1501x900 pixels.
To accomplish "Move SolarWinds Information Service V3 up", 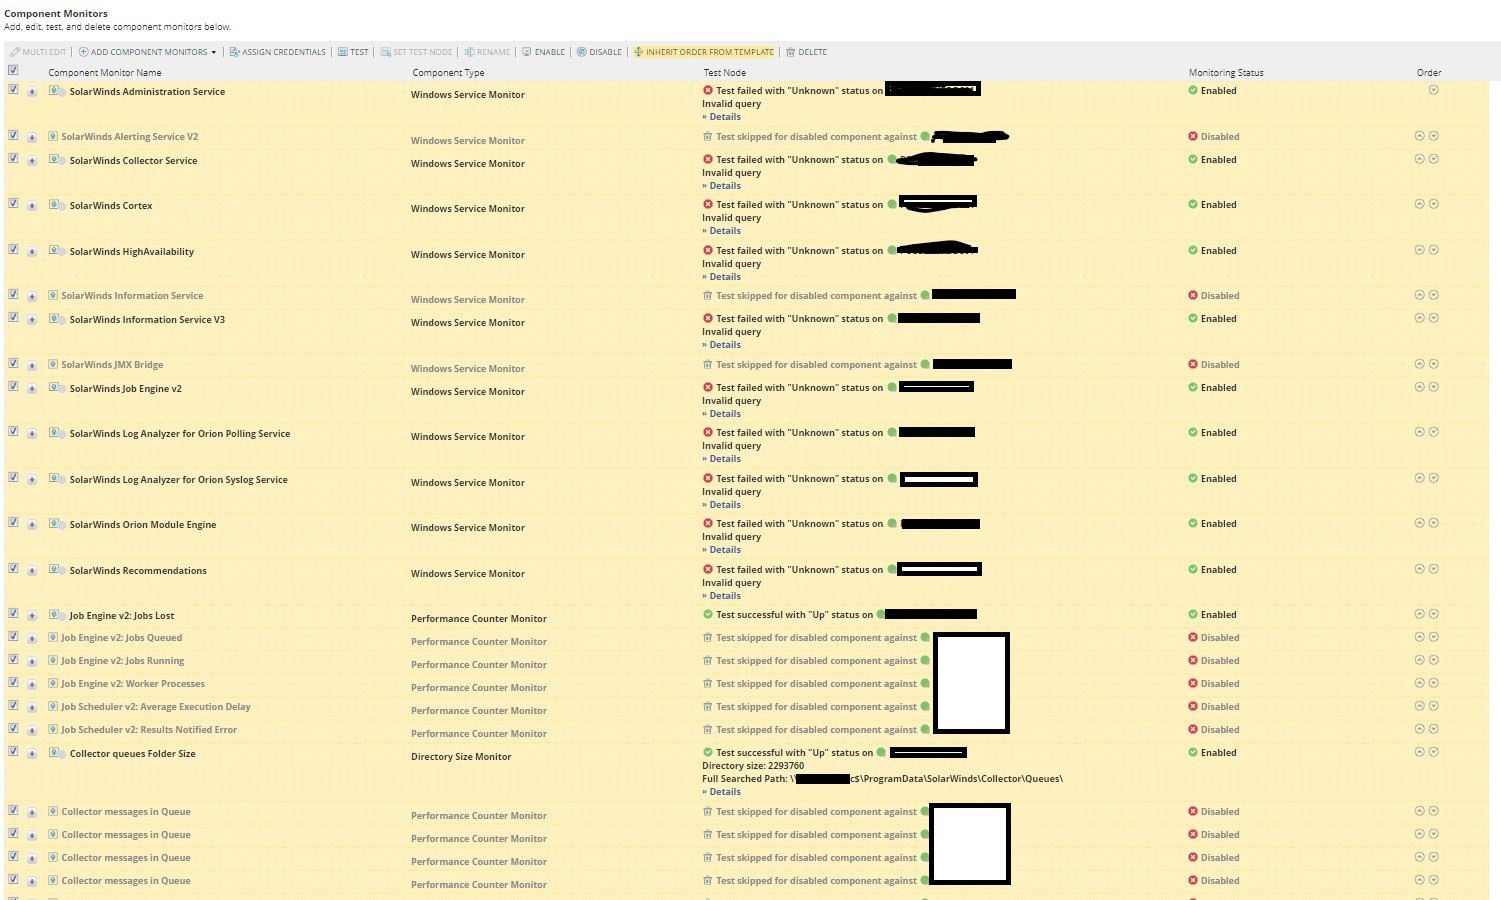I will pos(1419,318).
